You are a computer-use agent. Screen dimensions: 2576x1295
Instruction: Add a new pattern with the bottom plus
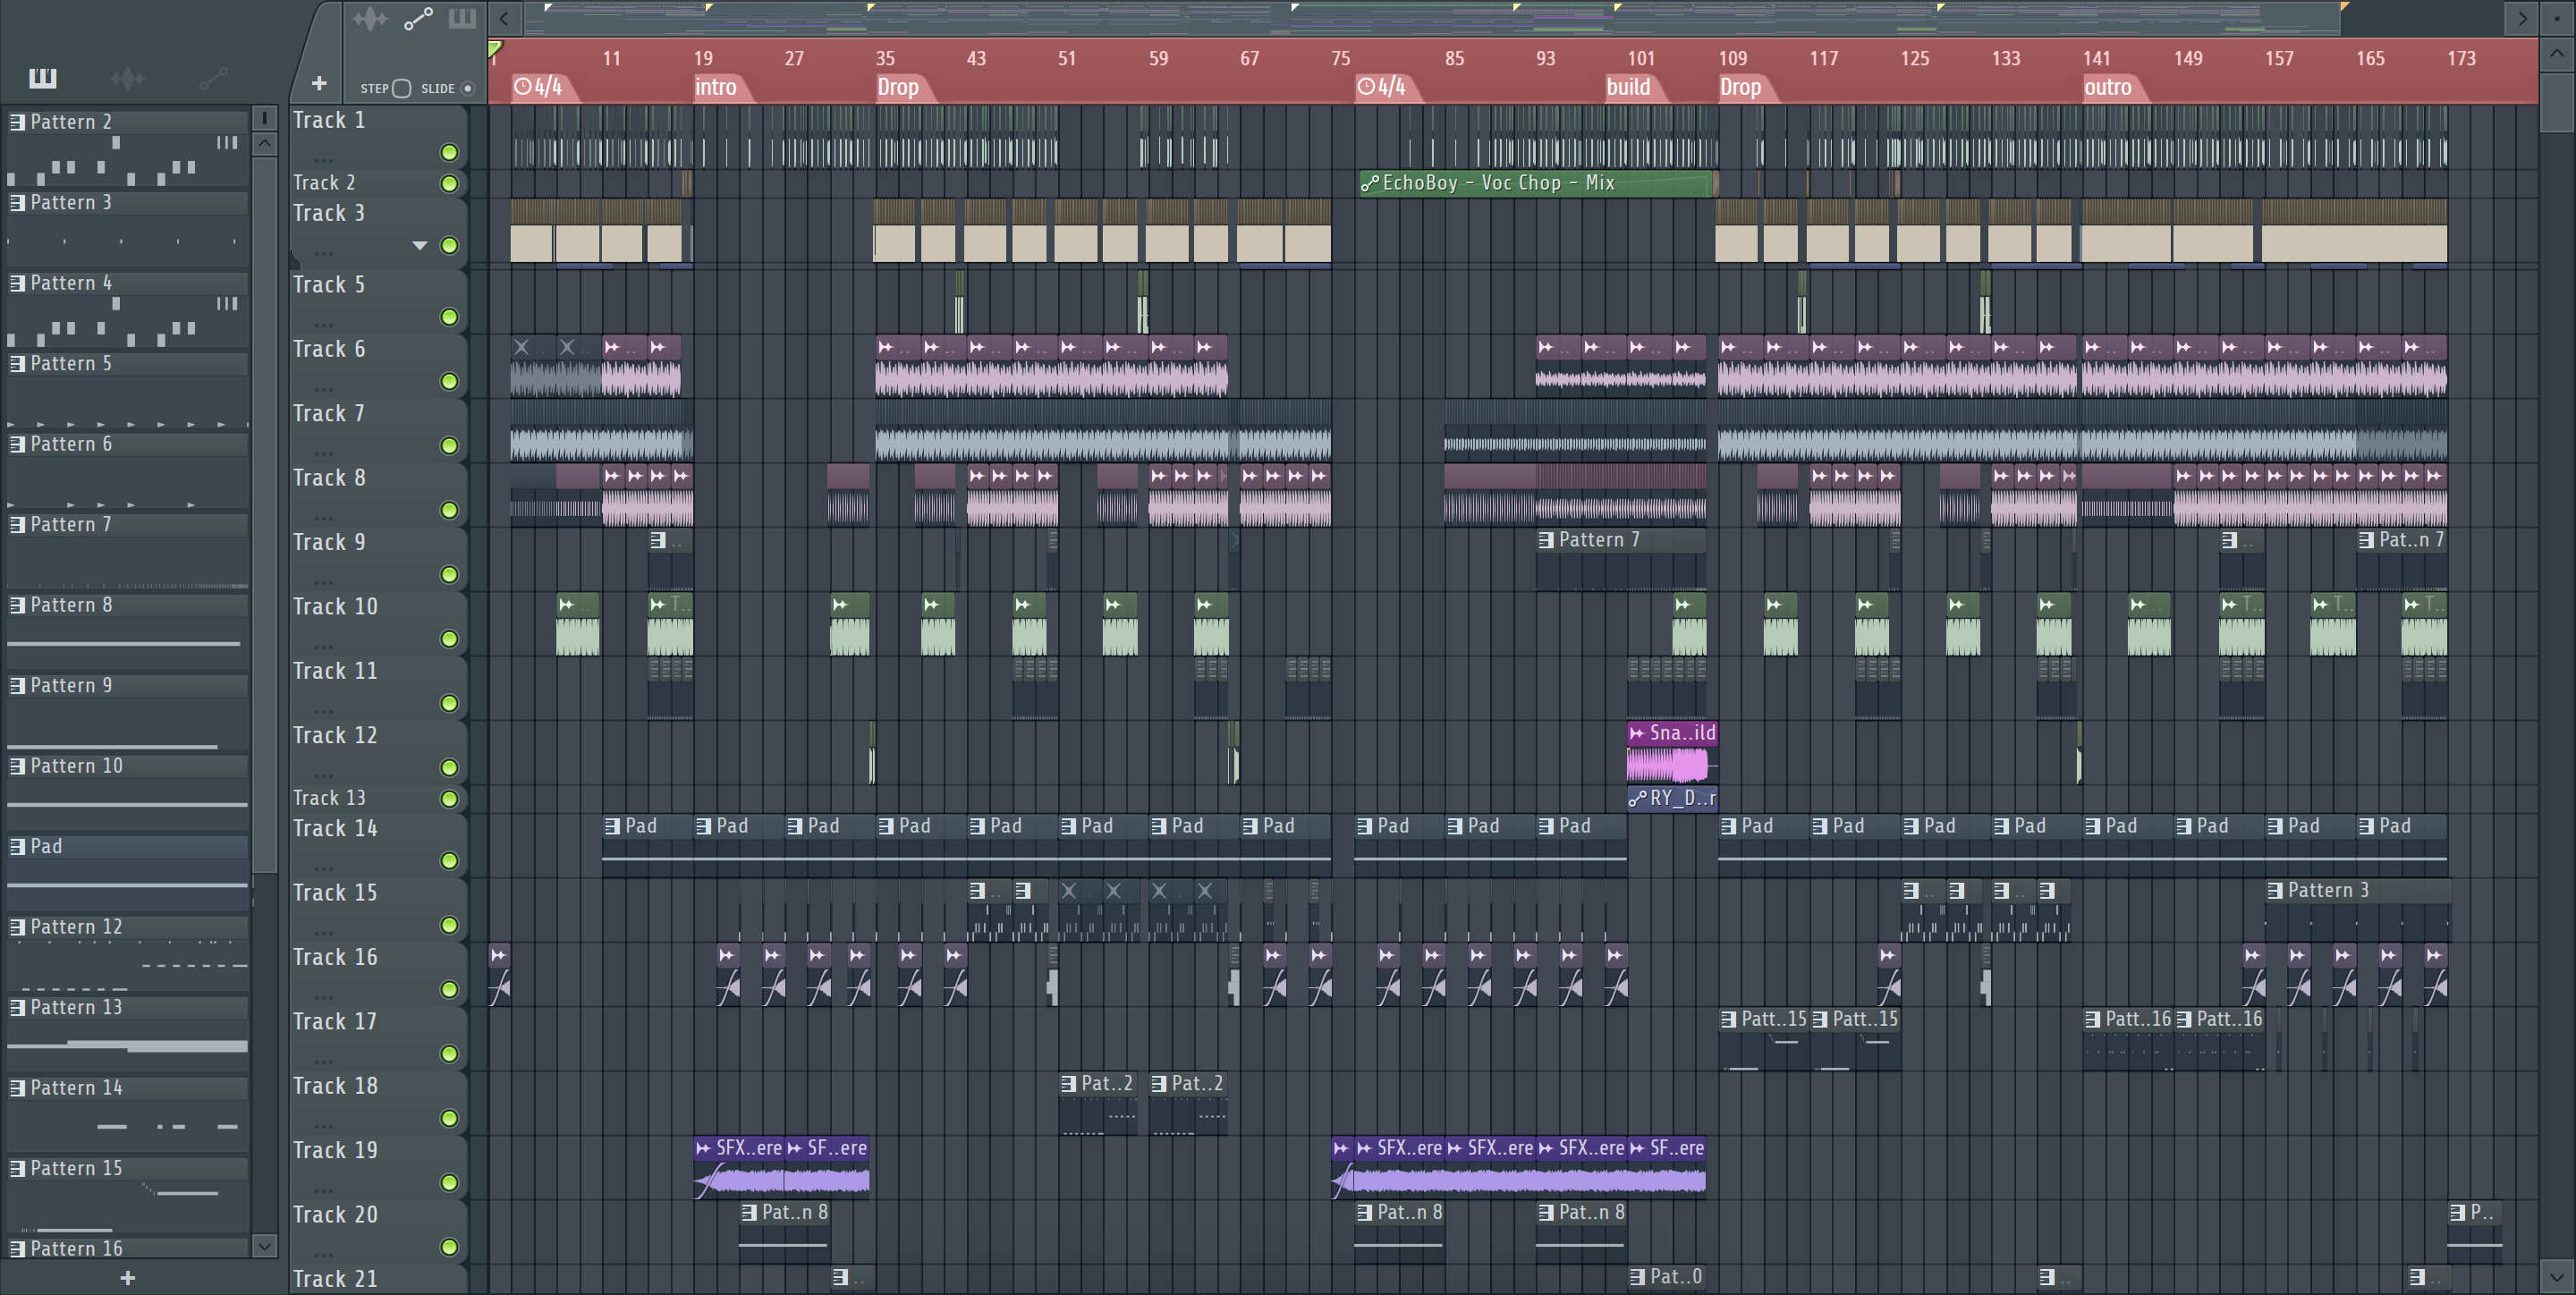[127, 1278]
